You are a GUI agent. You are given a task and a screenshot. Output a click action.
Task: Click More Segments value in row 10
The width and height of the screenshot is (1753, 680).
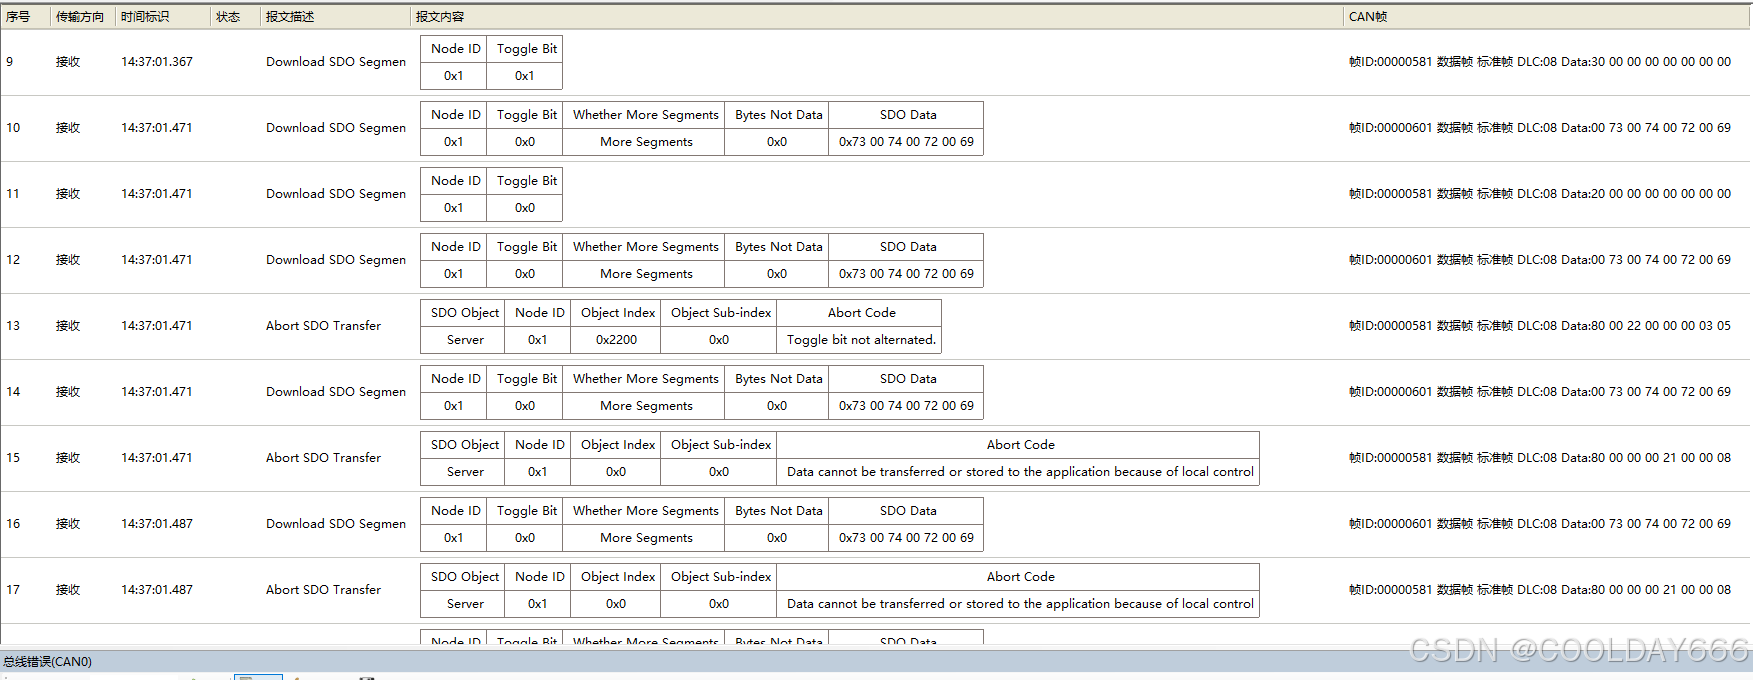pyautogui.click(x=646, y=142)
